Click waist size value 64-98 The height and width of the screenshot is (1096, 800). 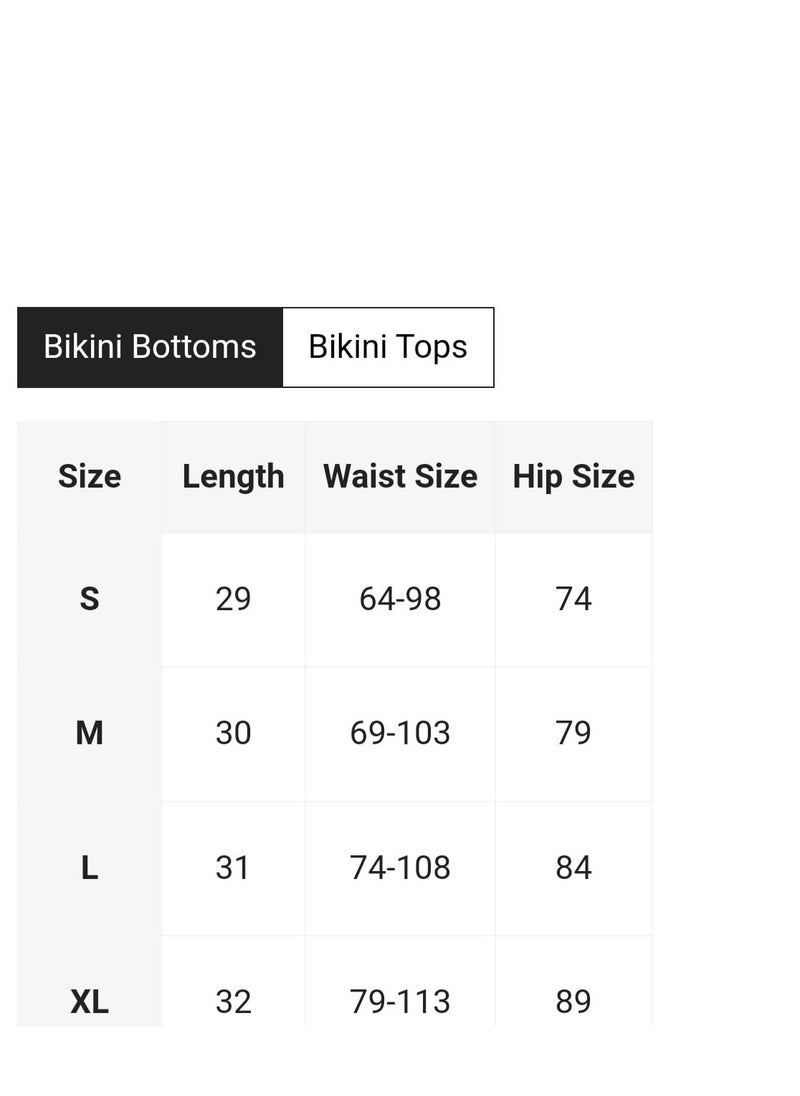click(x=400, y=600)
